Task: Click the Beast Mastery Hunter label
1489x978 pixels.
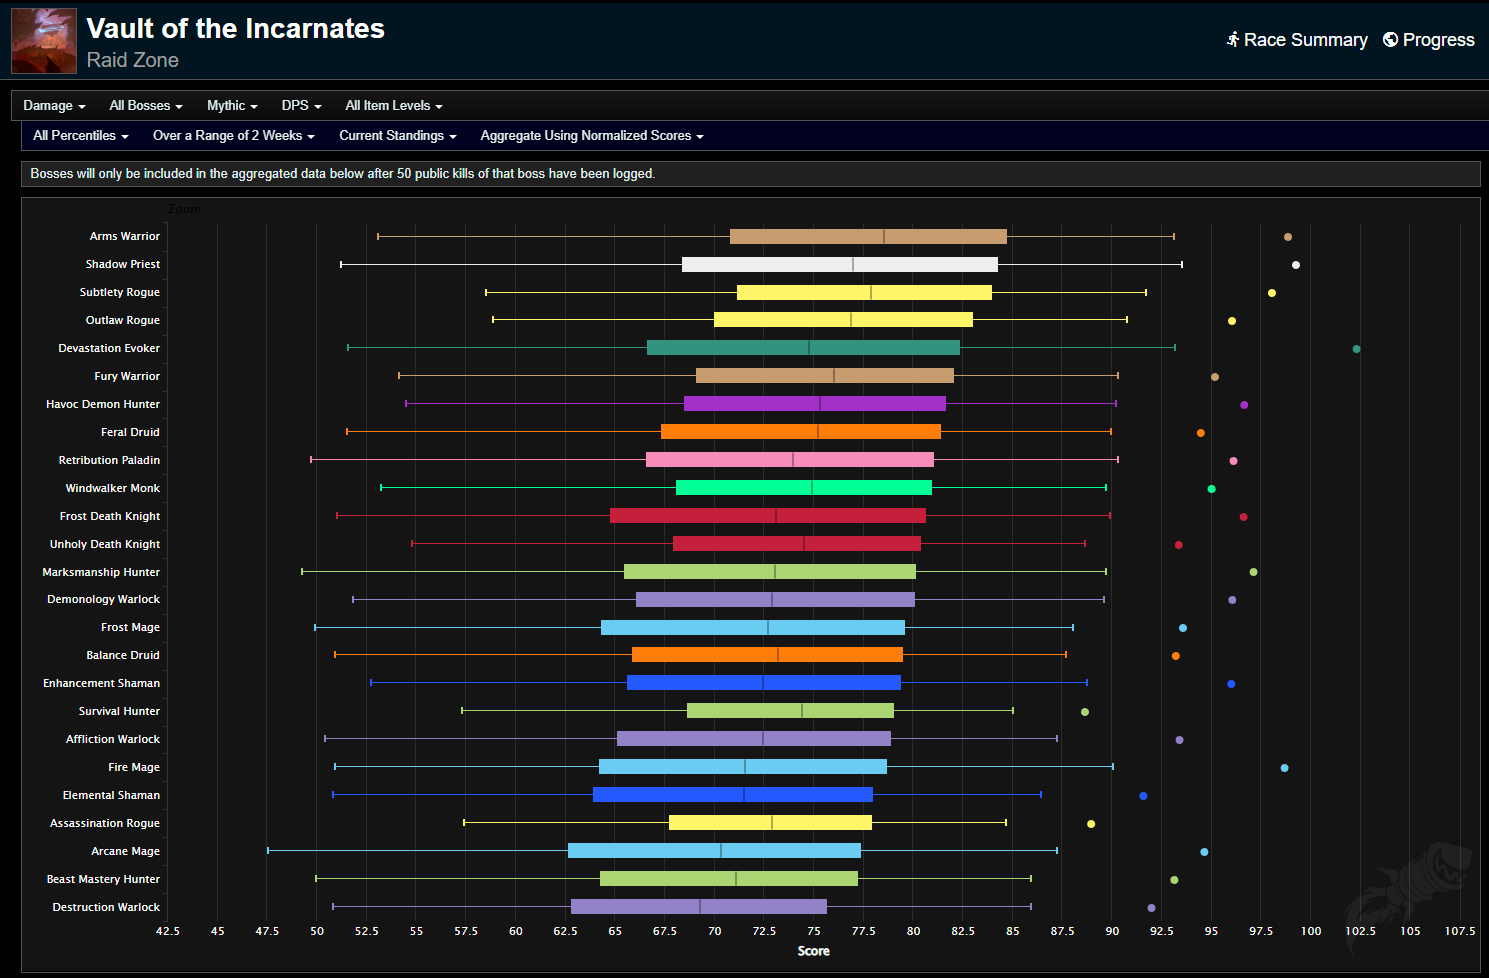Action: (x=103, y=879)
